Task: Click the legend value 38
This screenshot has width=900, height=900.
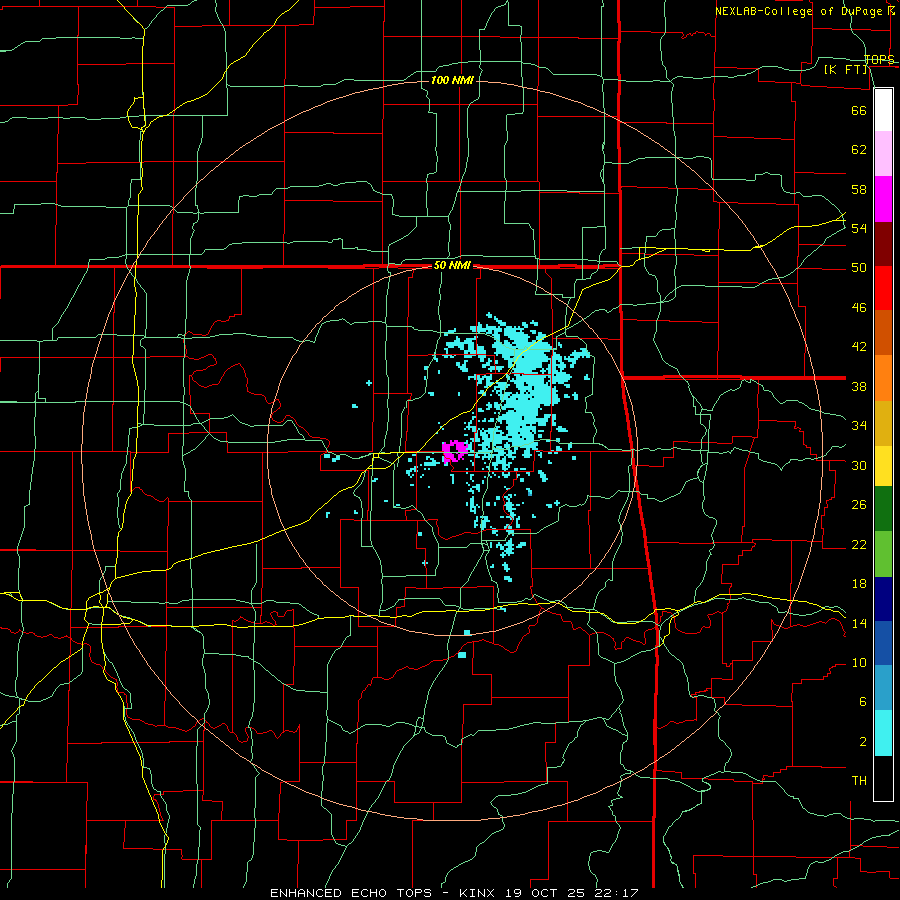Action: click(859, 386)
